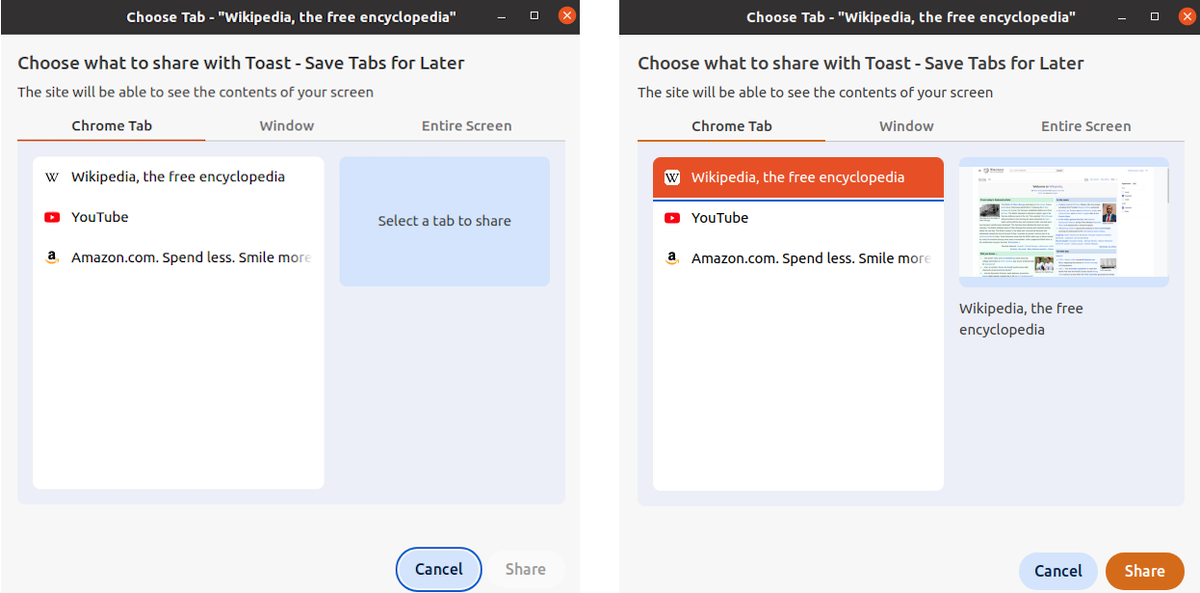Select 'Amazon.com. Spend less' in left list
Viewport: 1200px width, 593px height.
point(178,257)
